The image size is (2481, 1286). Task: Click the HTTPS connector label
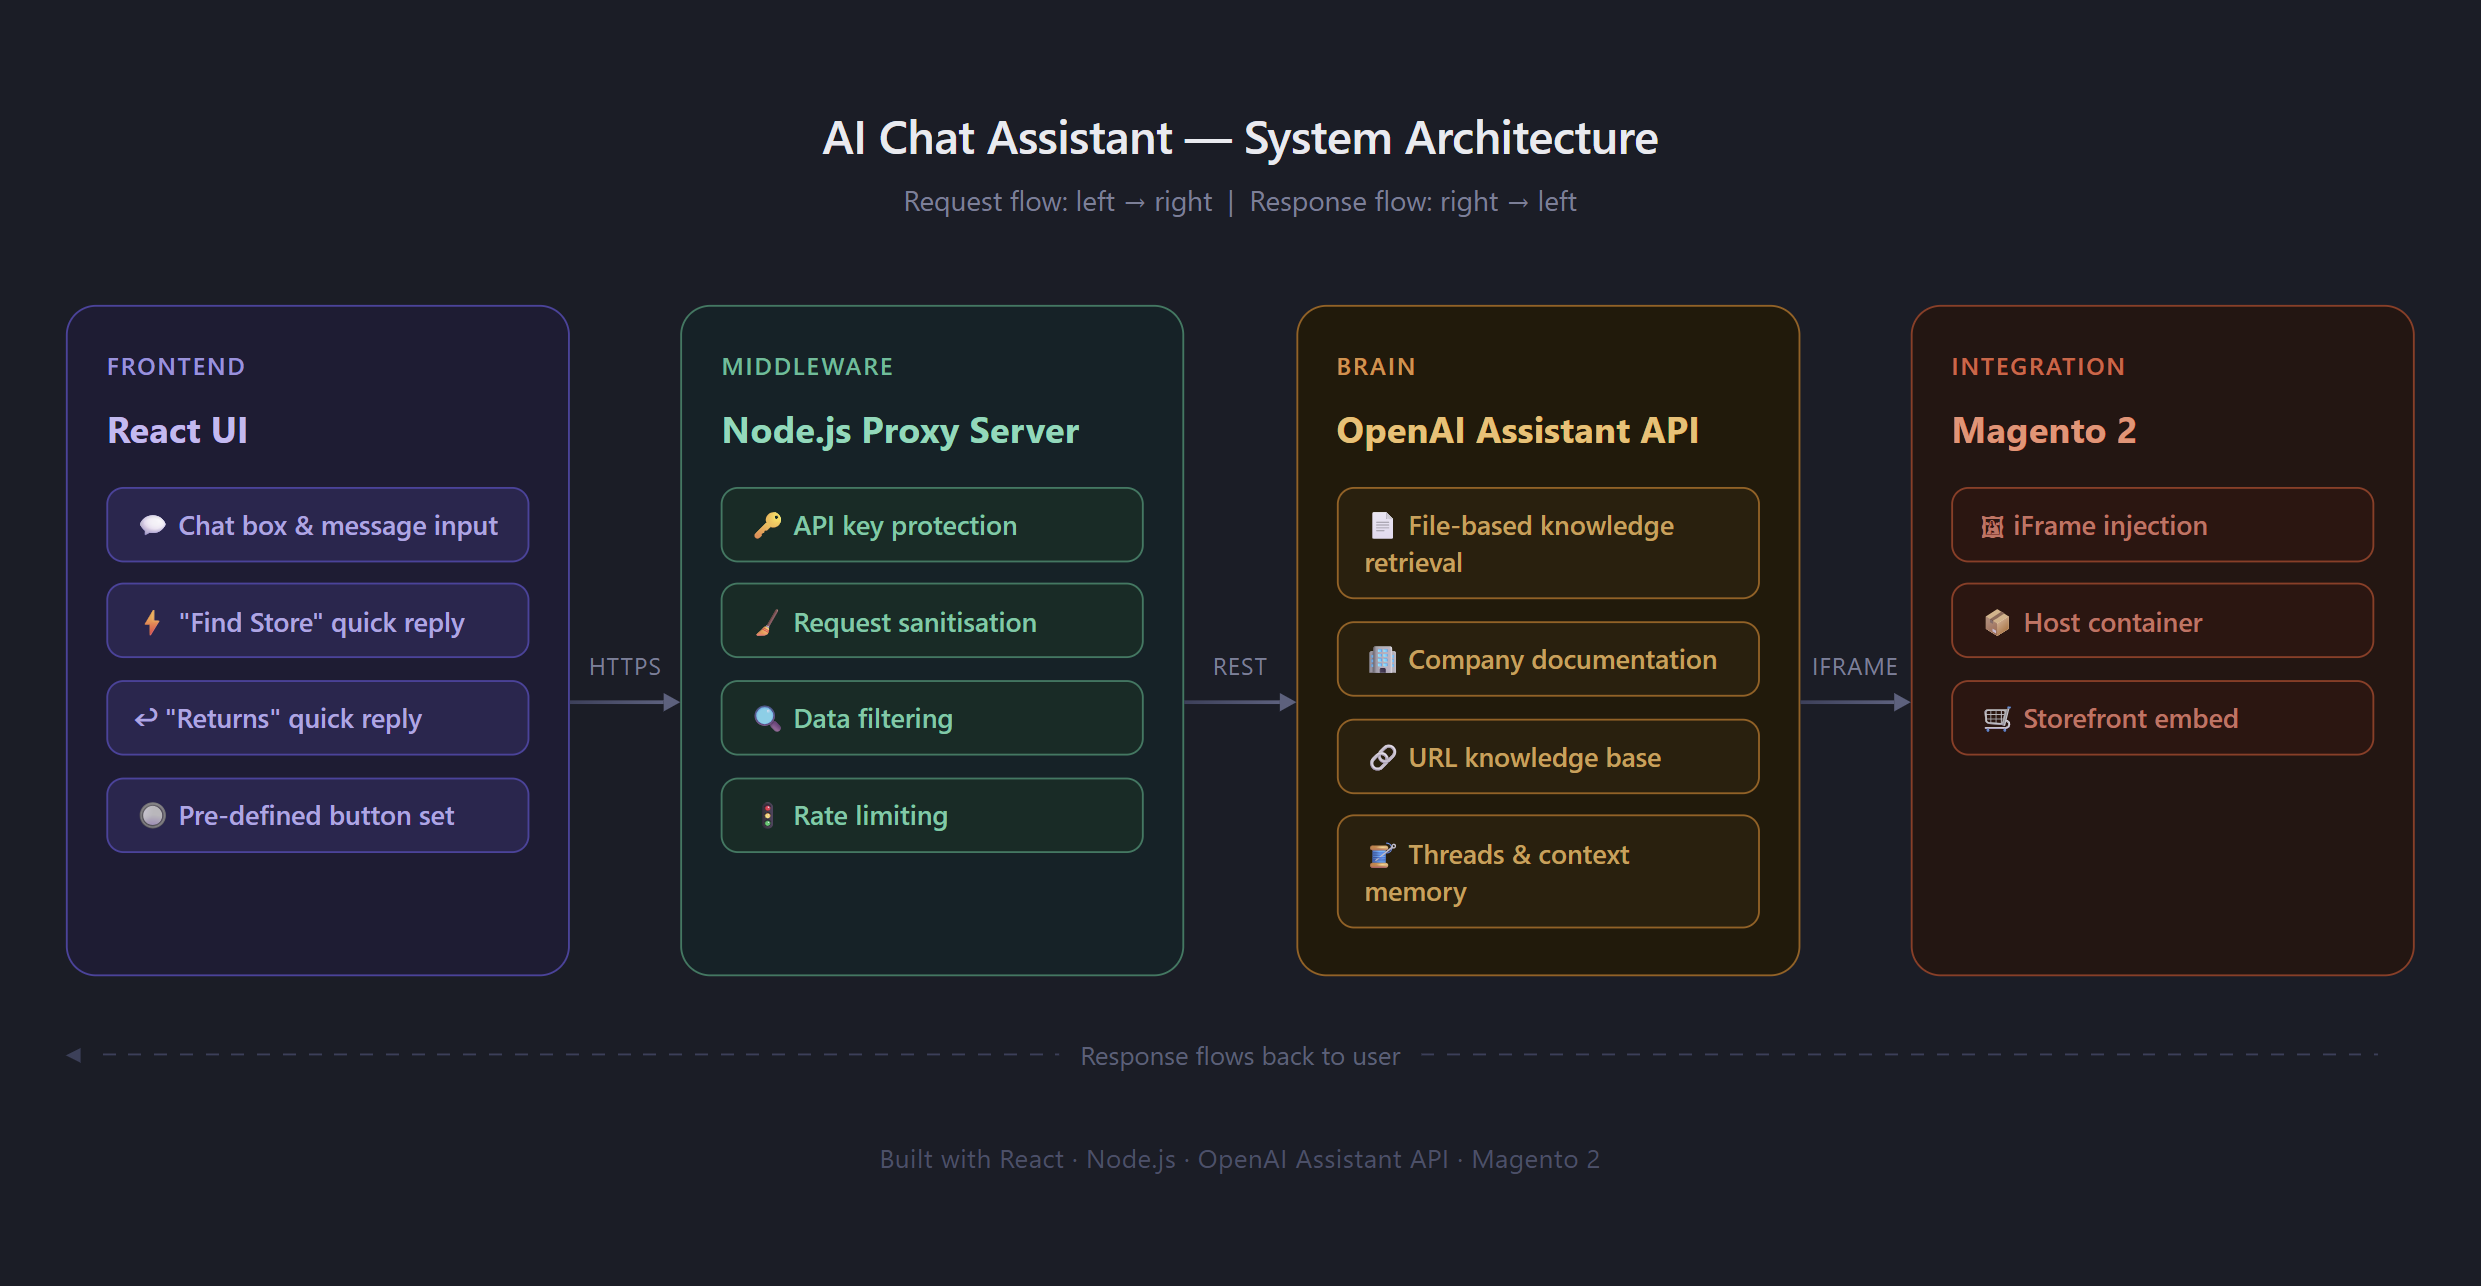tap(625, 667)
